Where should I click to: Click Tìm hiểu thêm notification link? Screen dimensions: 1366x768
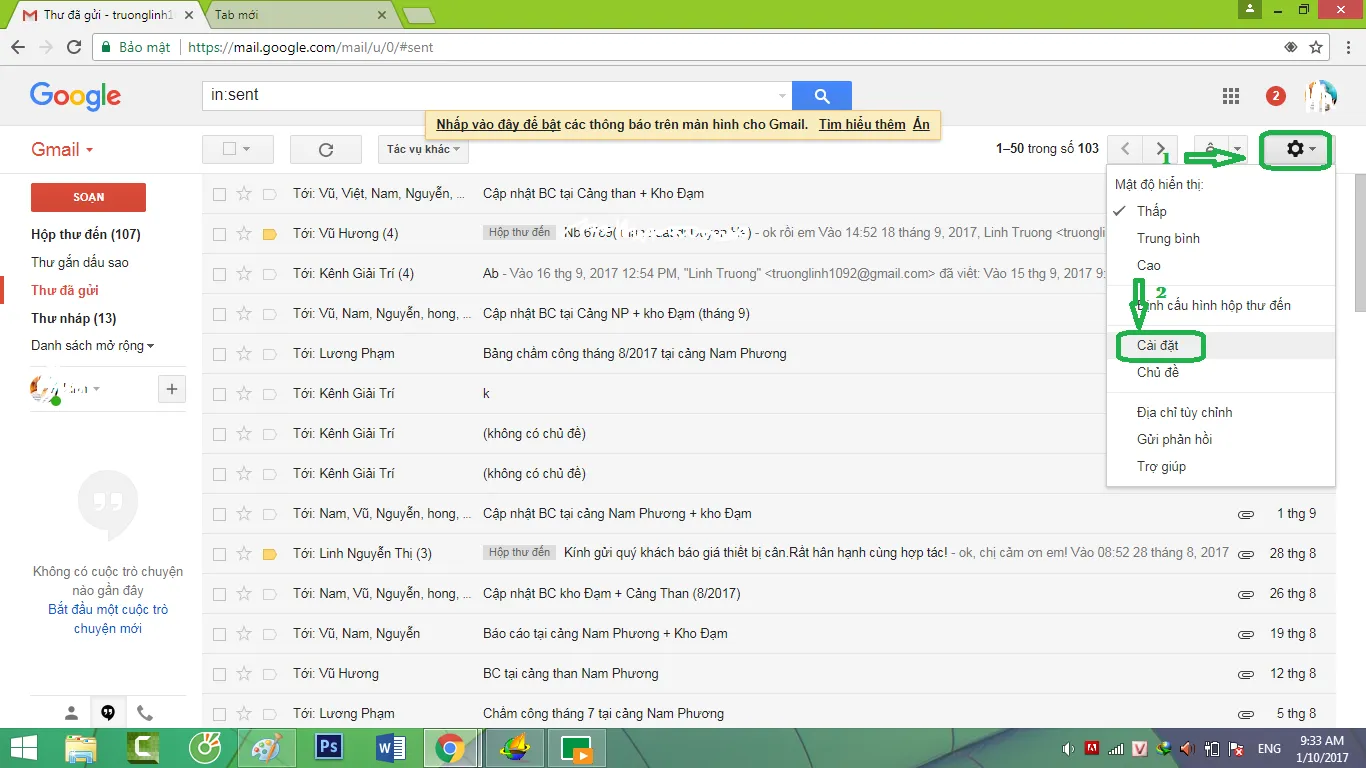tap(862, 125)
